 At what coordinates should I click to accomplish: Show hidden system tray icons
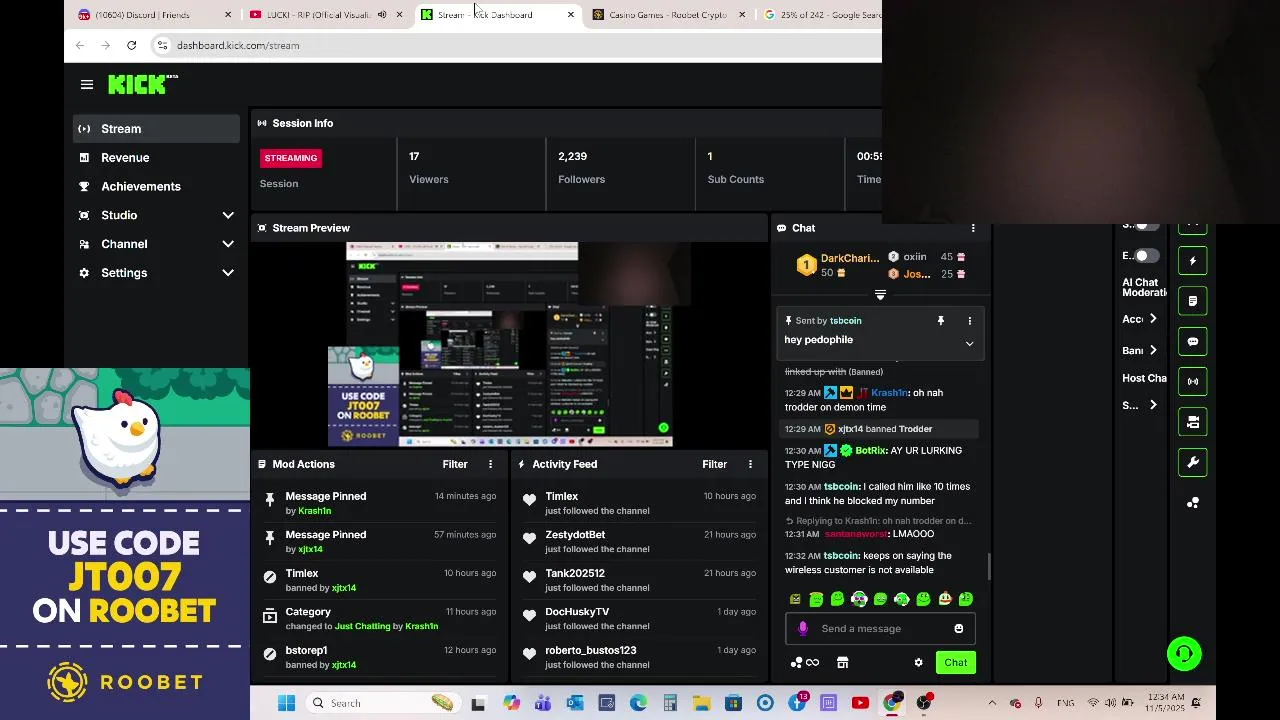click(x=992, y=703)
